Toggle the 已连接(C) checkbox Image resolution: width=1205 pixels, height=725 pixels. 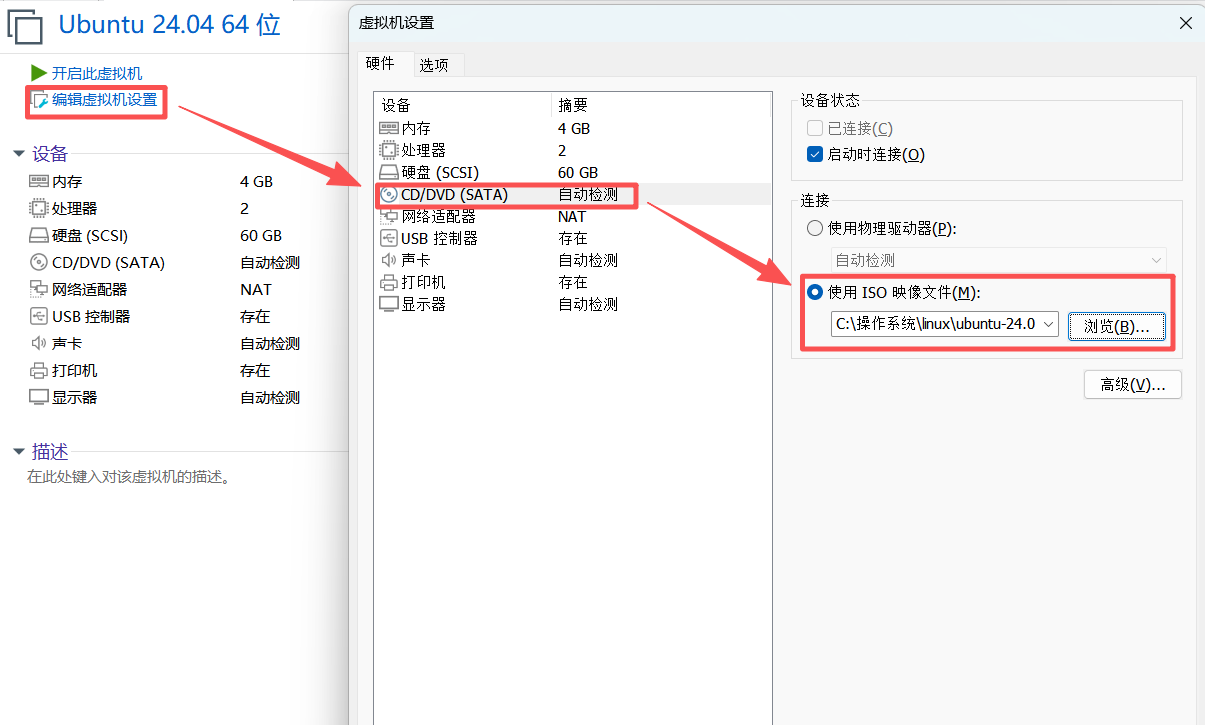pyautogui.click(x=814, y=128)
